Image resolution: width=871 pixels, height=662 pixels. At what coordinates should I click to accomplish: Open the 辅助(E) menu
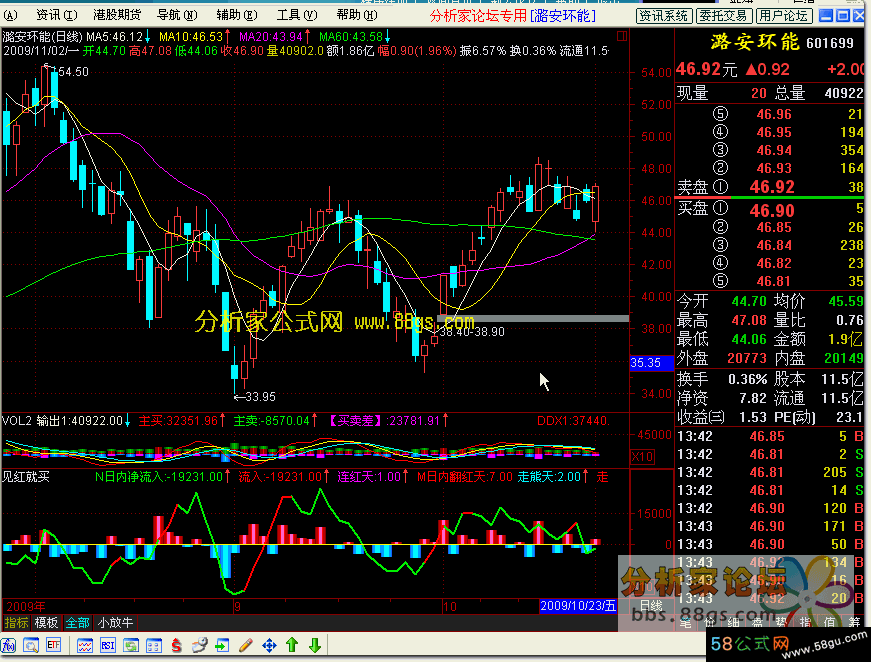click(237, 14)
